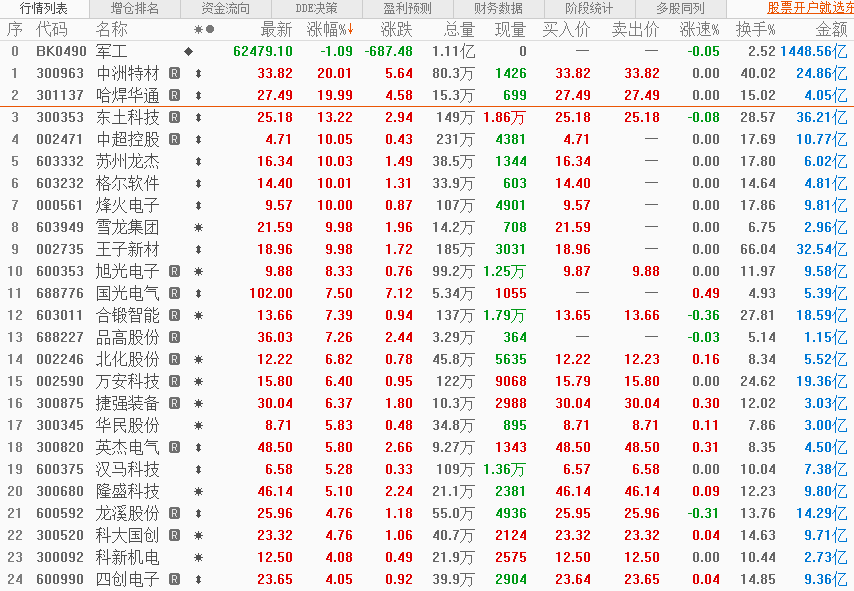
Task: Click the R margin icon for 北化股份
Action: [174, 360]
